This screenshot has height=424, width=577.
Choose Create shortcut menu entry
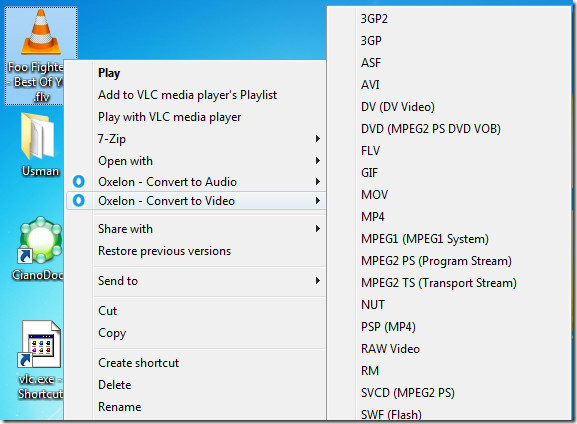pyautogui.click(x=138, y=363)
